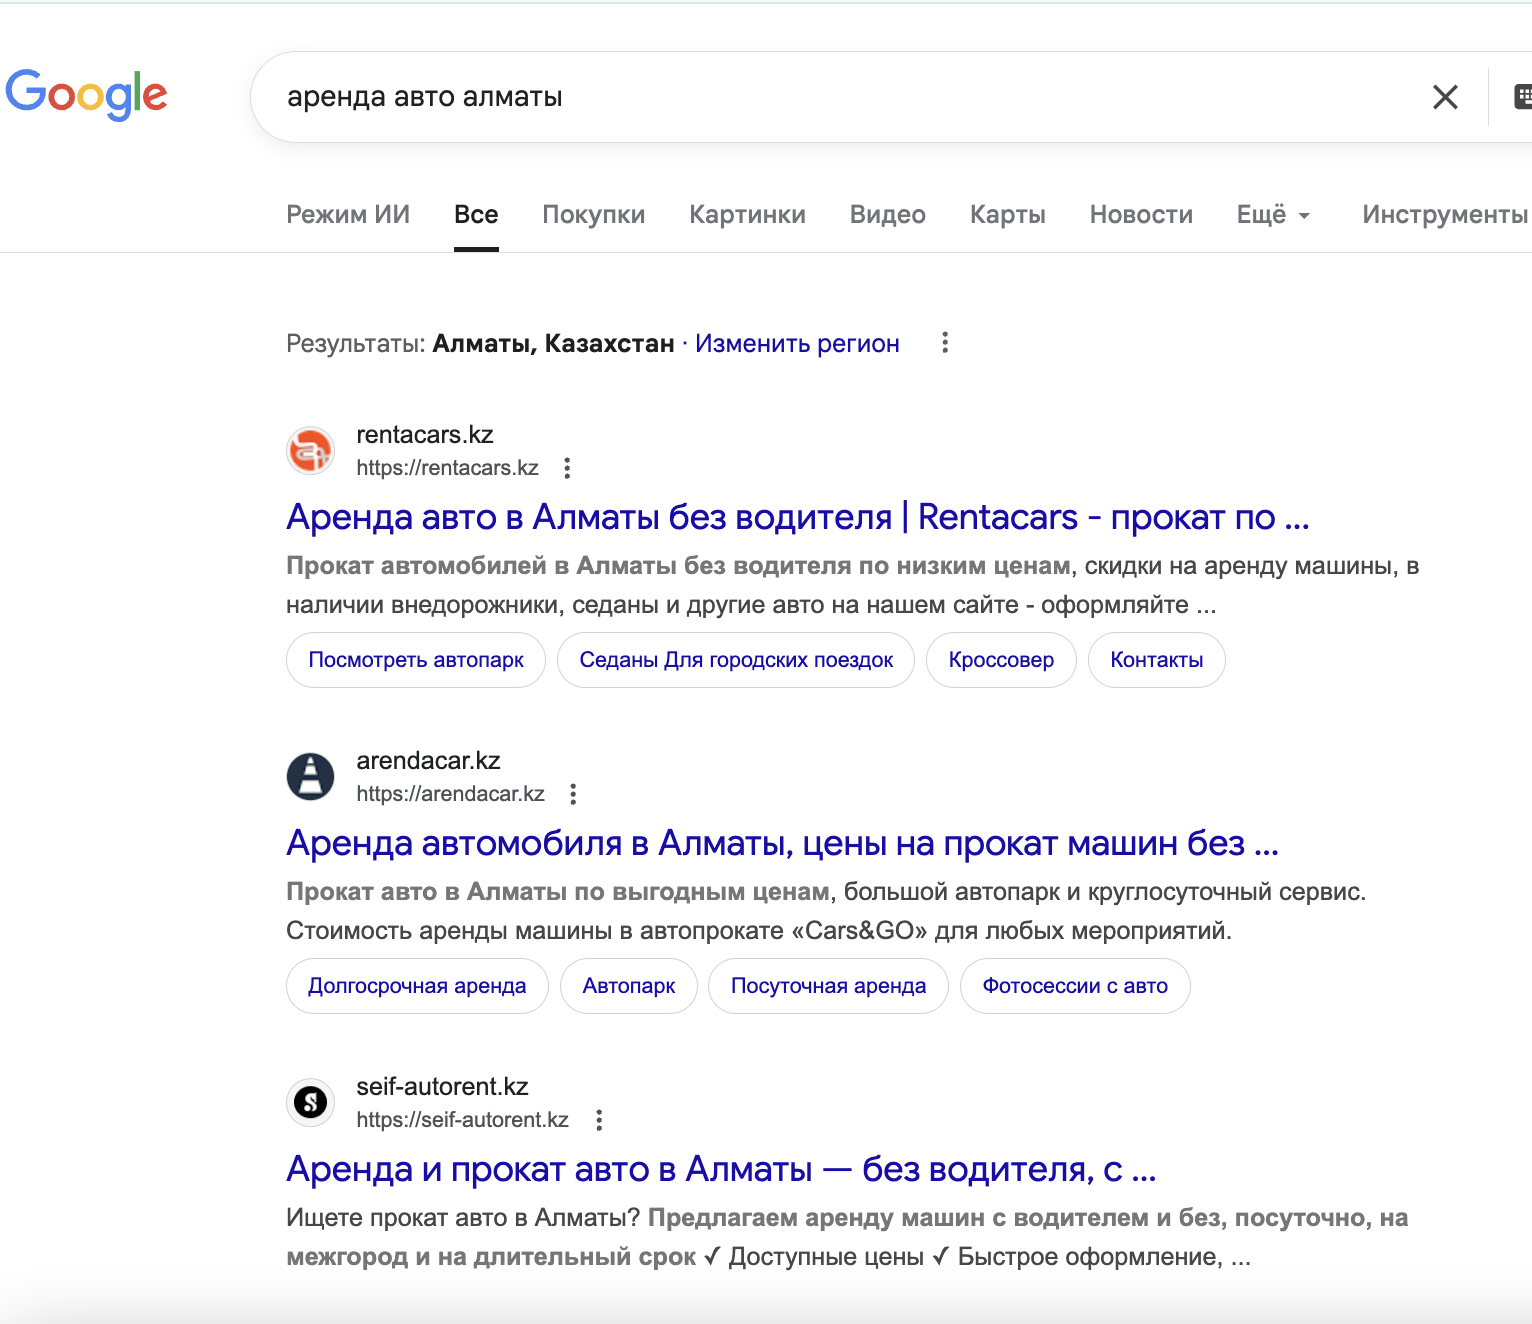Viewport: 1532px width, 1324px height.
Task: Open the Картинки tab
Action: (747, 214)
